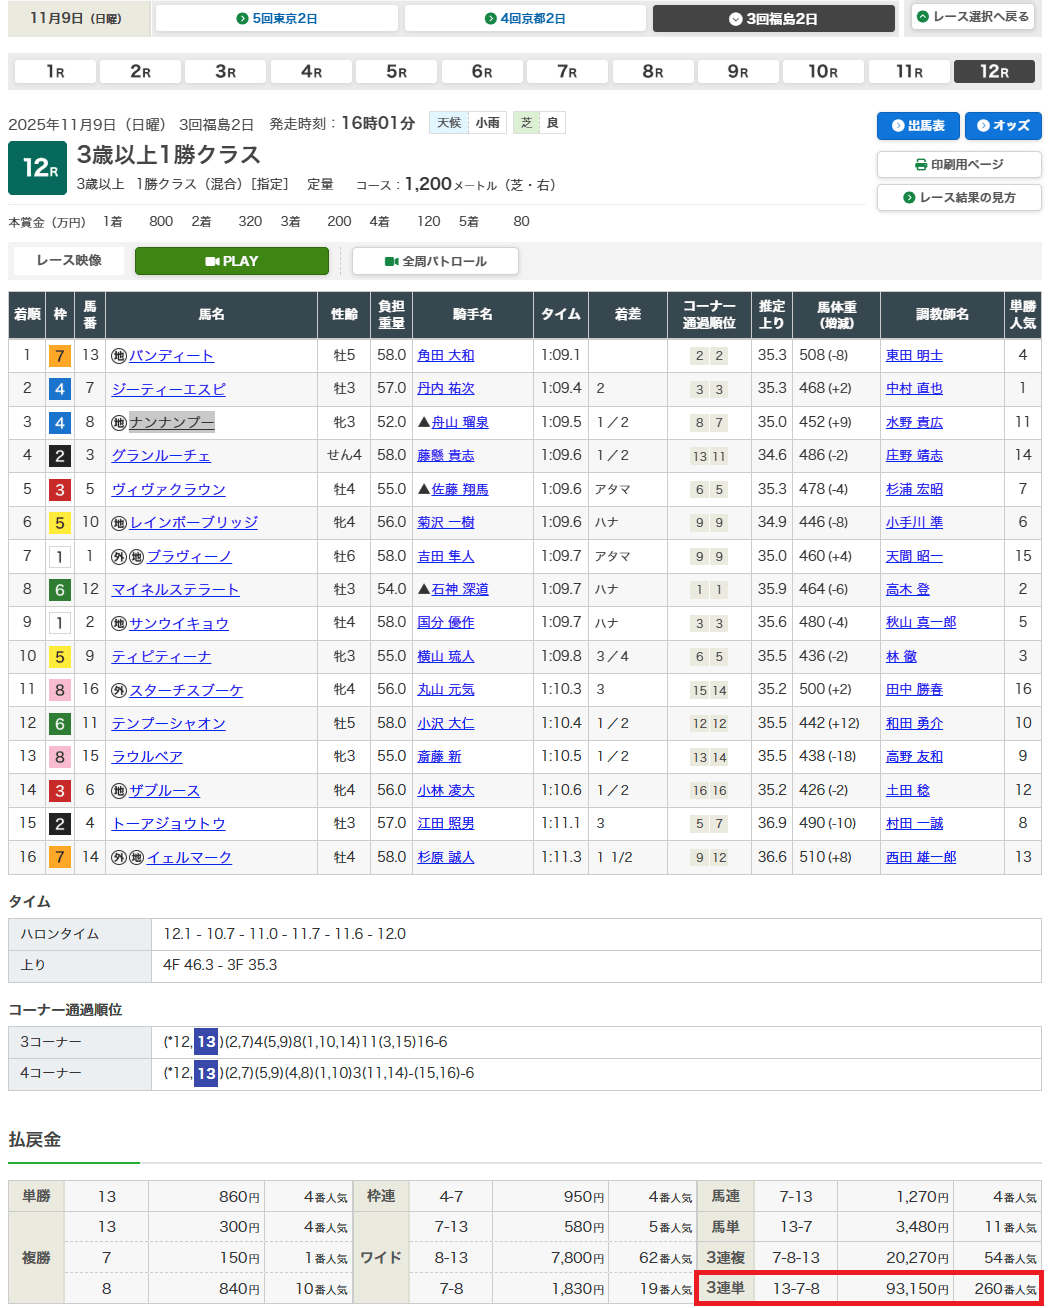Open レース結果の見方 help guide

point(958,198)
